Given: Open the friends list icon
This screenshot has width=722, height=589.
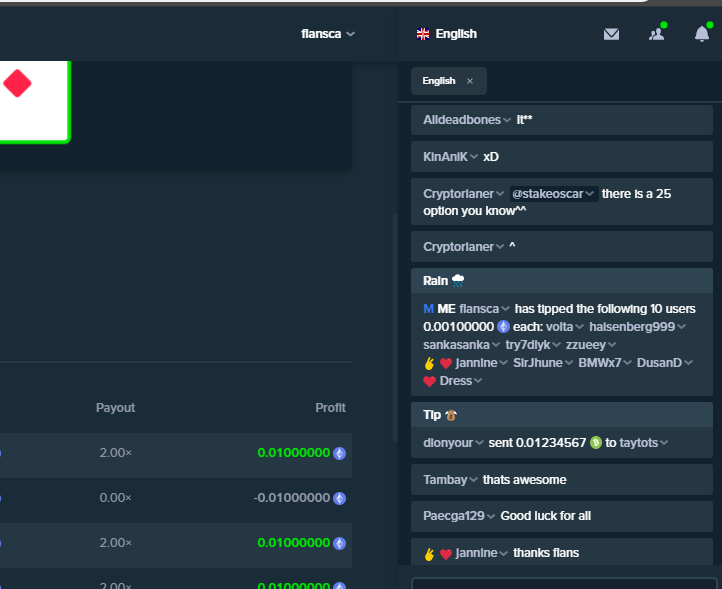Looking at the screenshot, I should (657, 34).
